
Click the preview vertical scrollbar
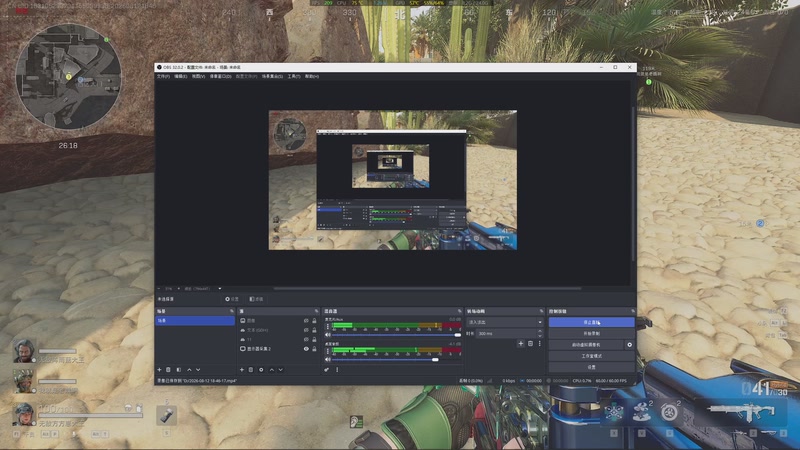[634, 184]
